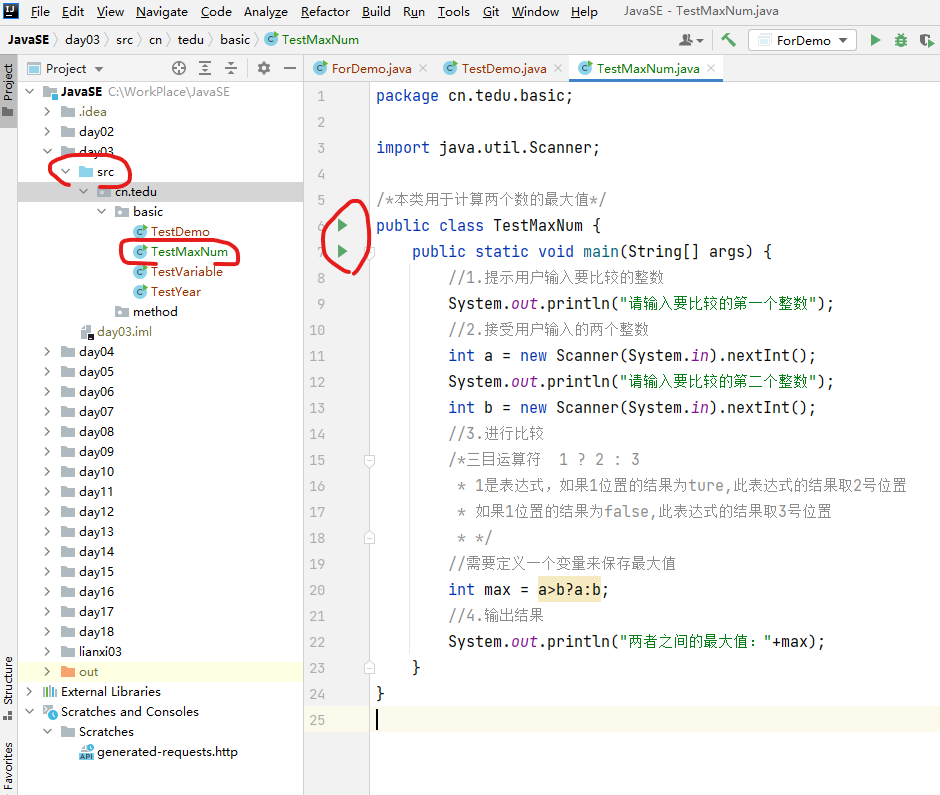Expand External Libraries node
The width and height of the screenshot is (940, 795).
[29, 691]
